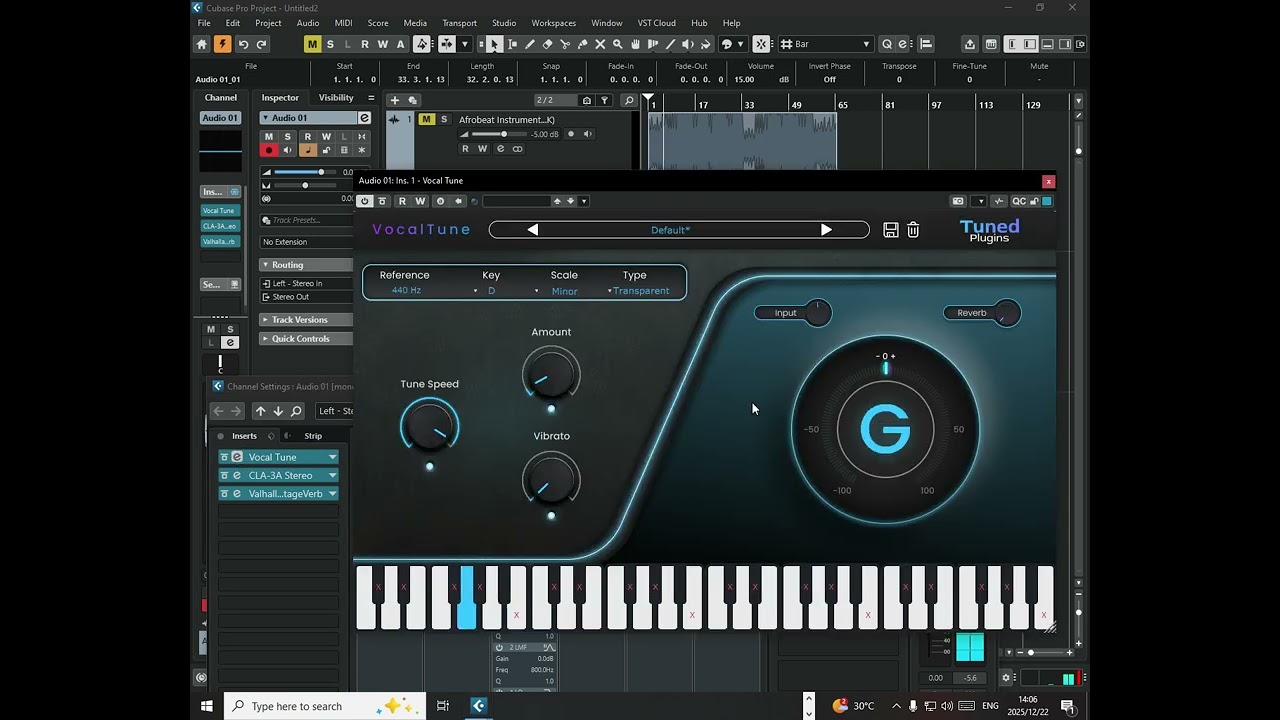Screen dimensions: 1280x720
Task: Click the Find Tracks search icon
Action: coord(629,100)
